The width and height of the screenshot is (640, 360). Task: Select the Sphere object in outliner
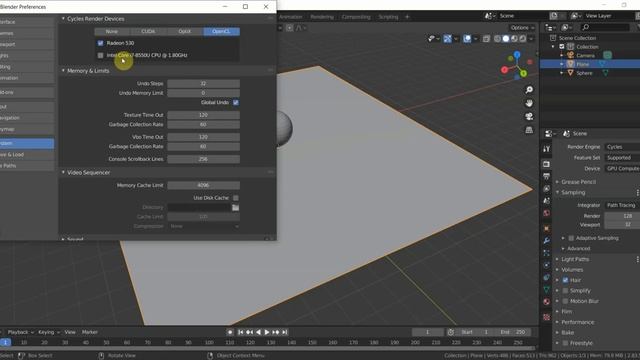584,73
